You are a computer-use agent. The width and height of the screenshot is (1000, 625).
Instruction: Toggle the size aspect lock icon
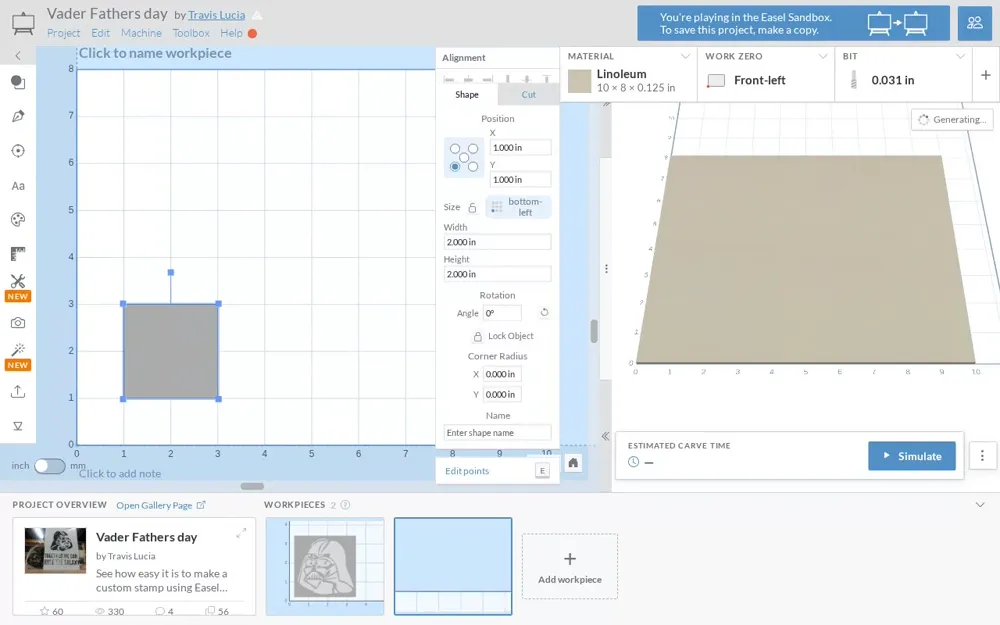[473, 207]
